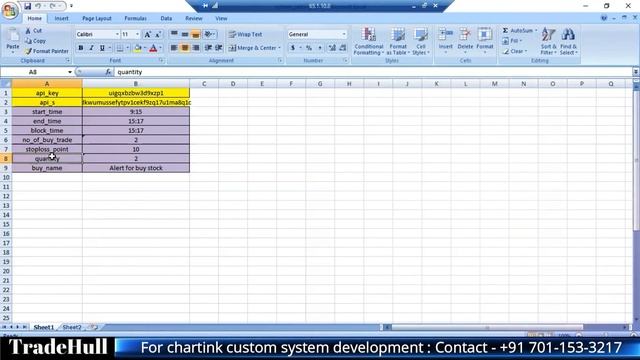Screen dimensions: 640x360
Task: Apply the Fill Color bucket
Action: pyautogui.click(x=138, y=48)
